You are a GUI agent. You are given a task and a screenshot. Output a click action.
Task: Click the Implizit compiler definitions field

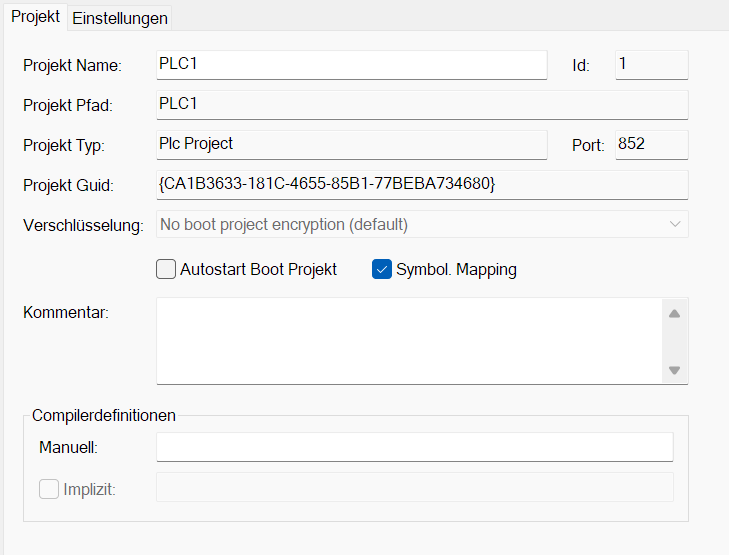(x=414, y=487)
